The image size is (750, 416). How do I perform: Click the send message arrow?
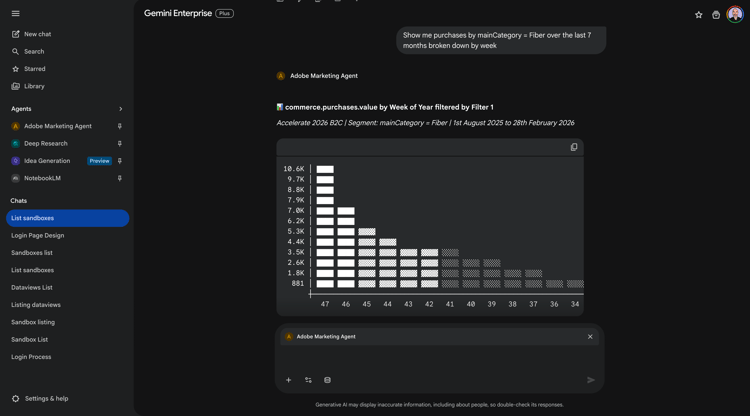point(591,380)
